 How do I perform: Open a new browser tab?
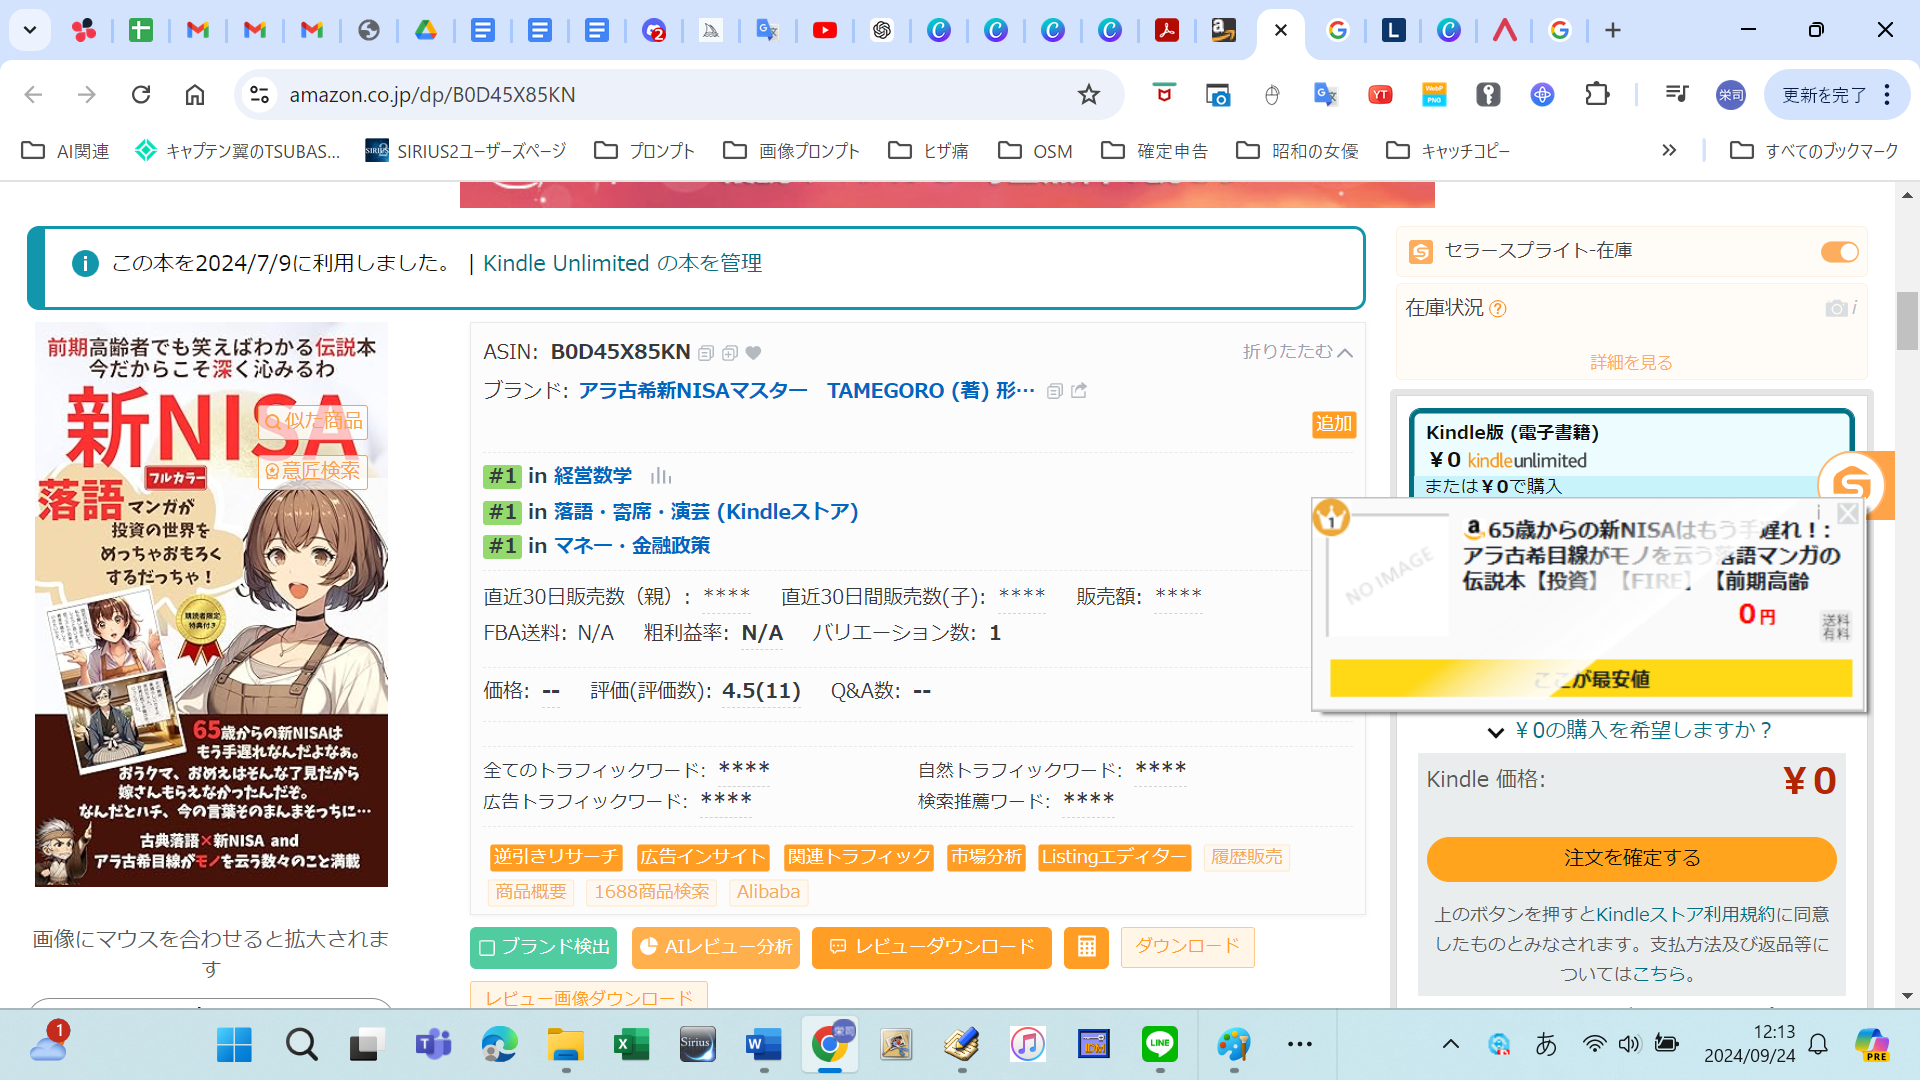coord(1613,30)
